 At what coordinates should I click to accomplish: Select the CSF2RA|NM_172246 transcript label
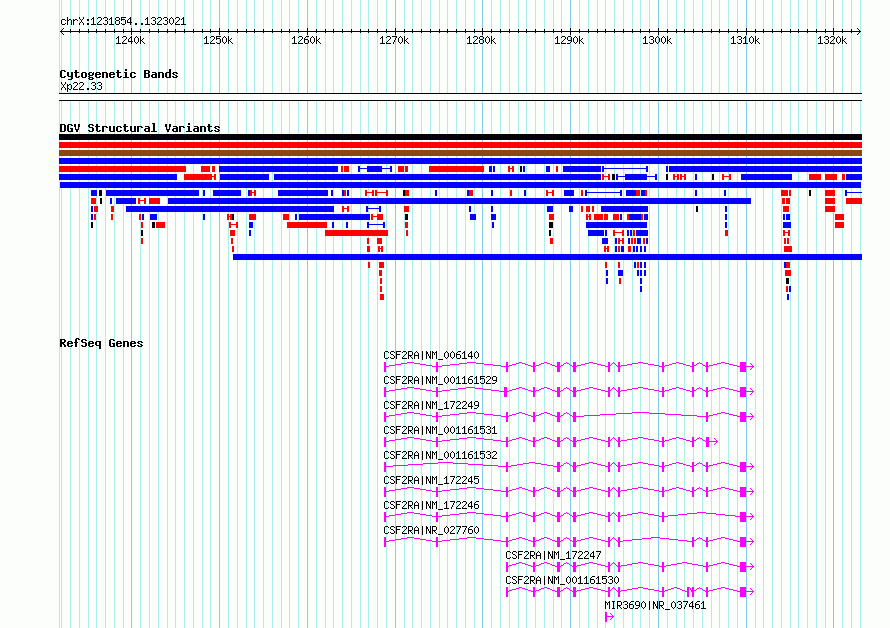pyautogui.click(x=431, y=505)
